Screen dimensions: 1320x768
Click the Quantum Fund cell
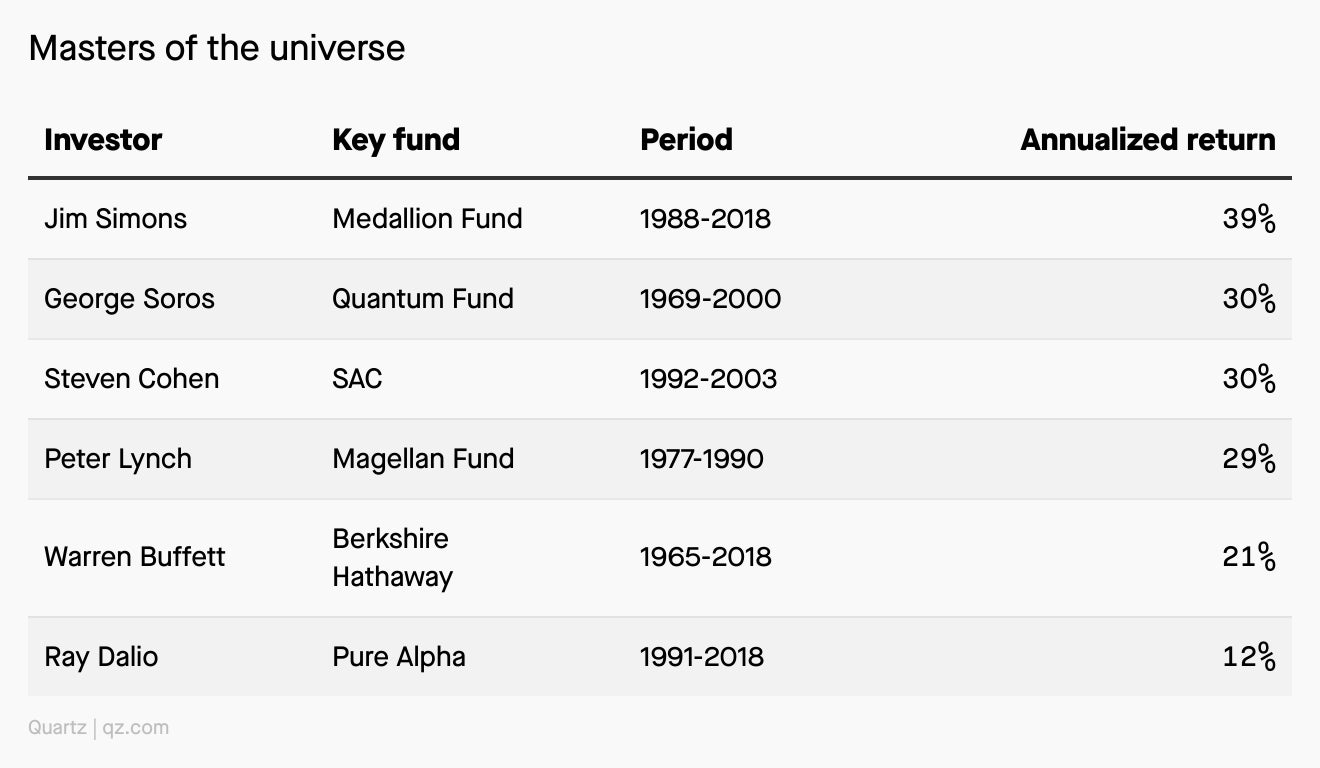point(423,299)
